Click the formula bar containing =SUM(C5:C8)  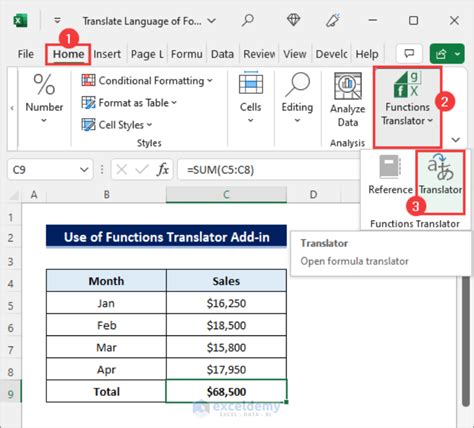point(268,170)
